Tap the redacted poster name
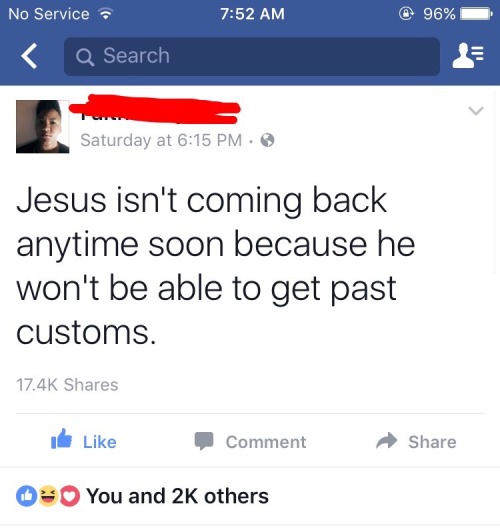 click(155, 109)
